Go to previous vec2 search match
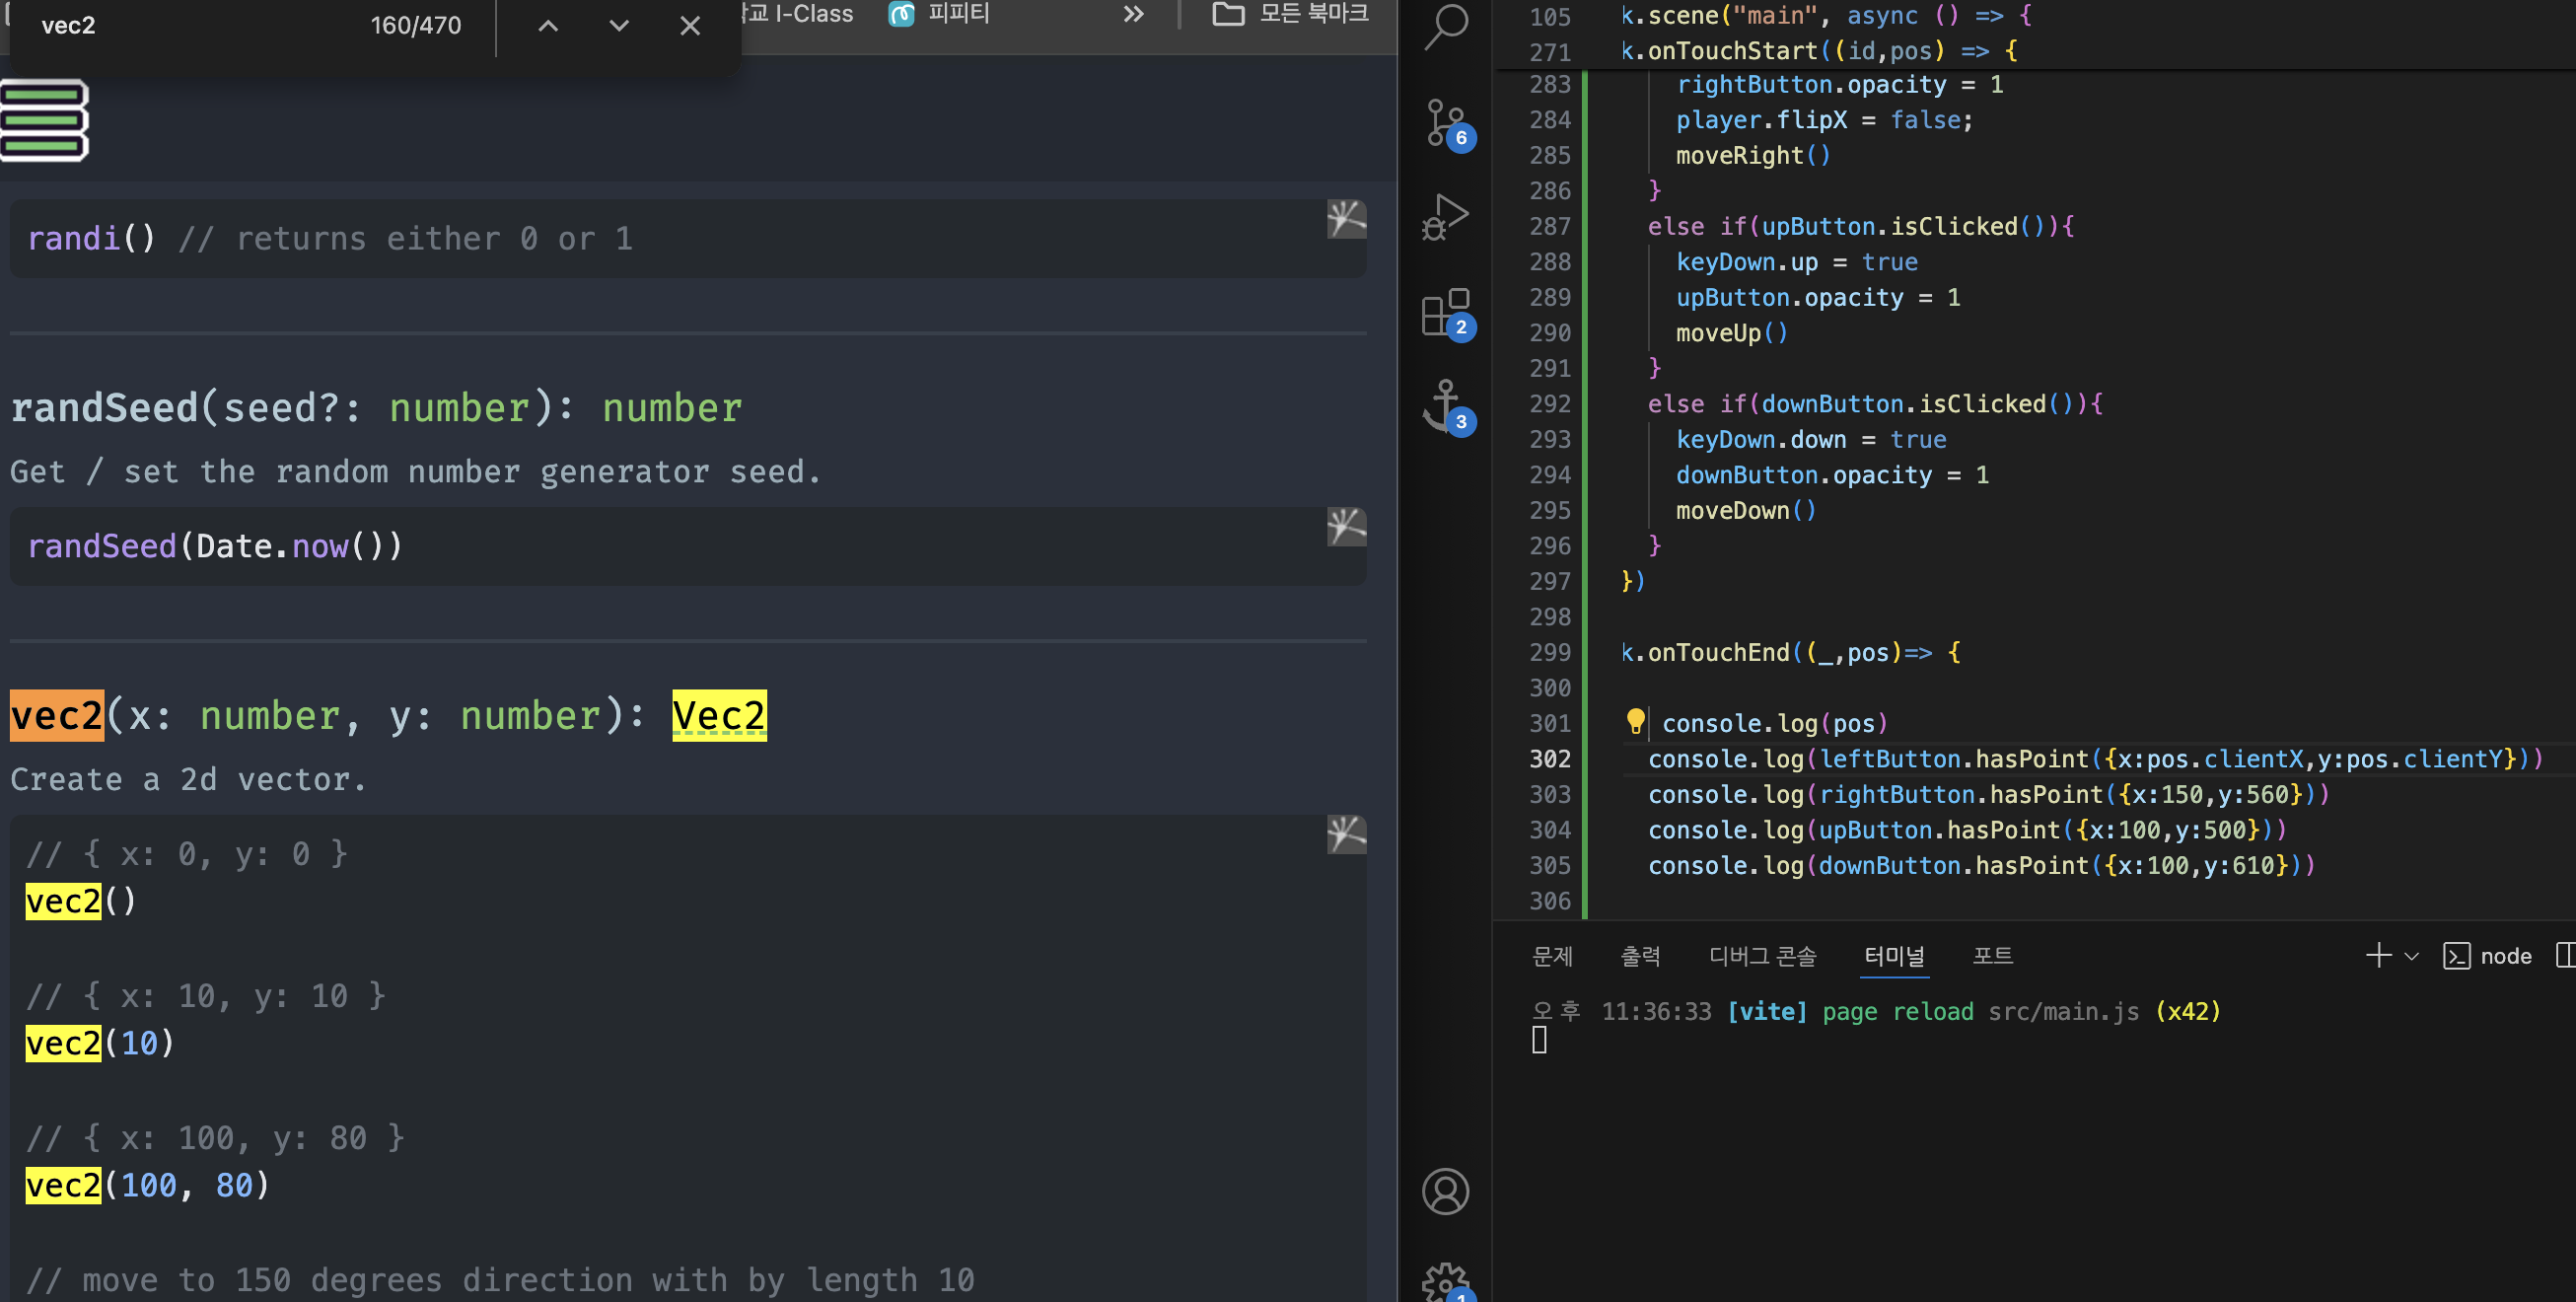2576x1302 pixels. click(x=548, y=26)
